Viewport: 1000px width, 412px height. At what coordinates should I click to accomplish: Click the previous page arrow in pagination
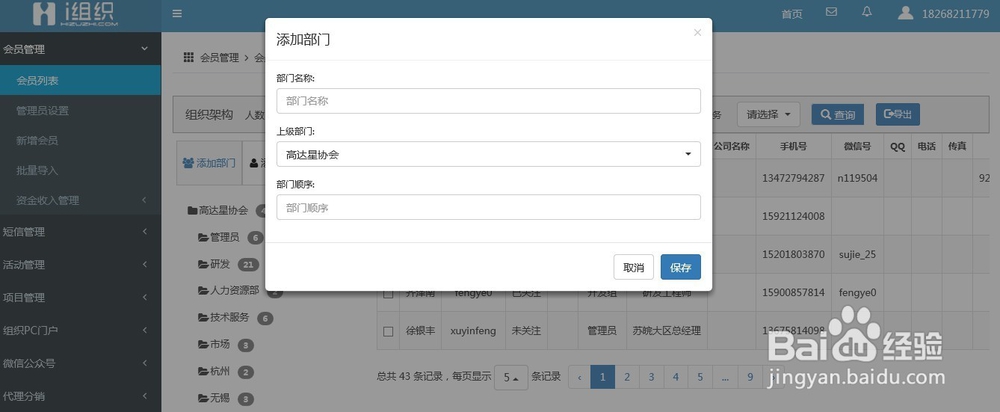[x=579, y=377]
